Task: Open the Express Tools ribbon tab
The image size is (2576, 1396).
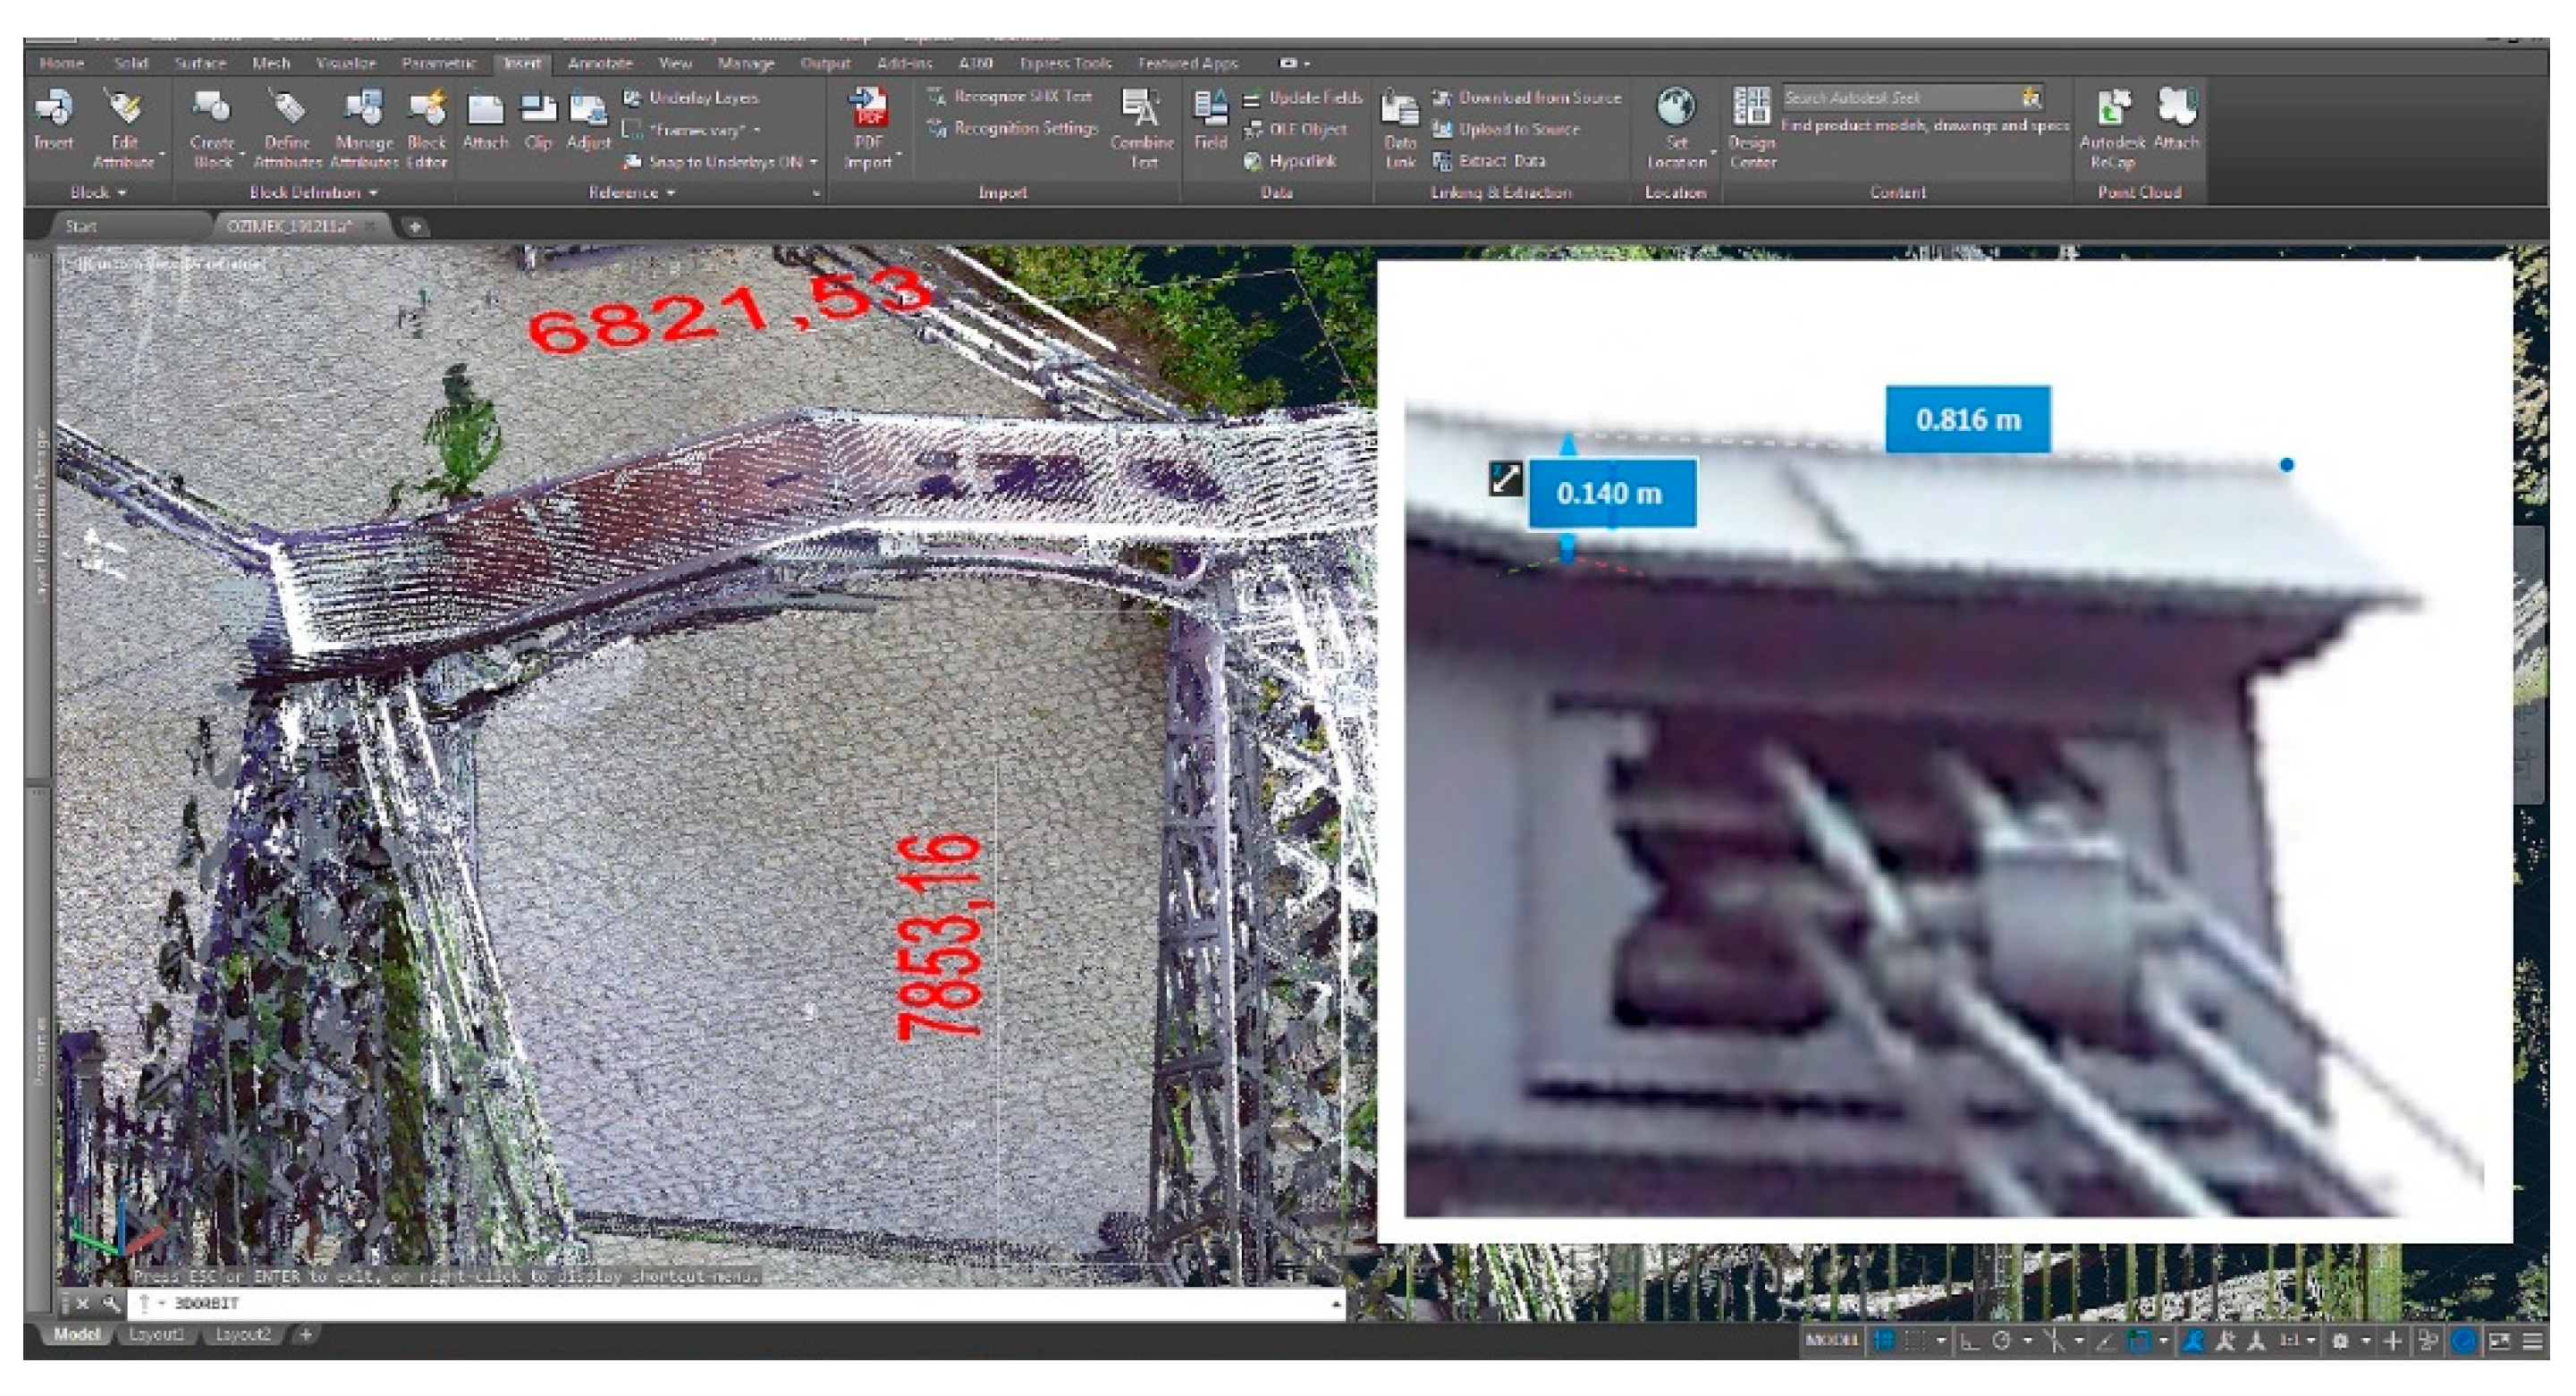Action: 1065,63
